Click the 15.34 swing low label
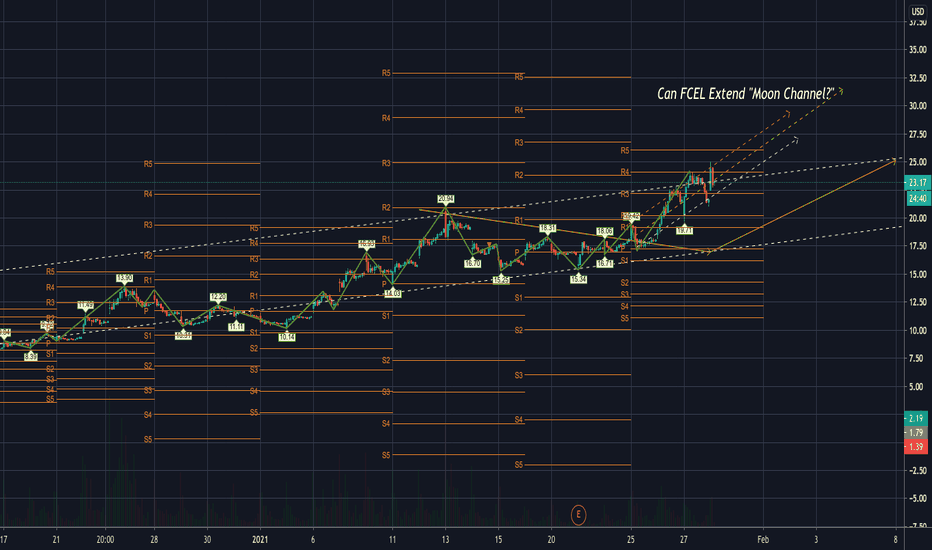Screen dimensions: 932x550 coord(578,279)
